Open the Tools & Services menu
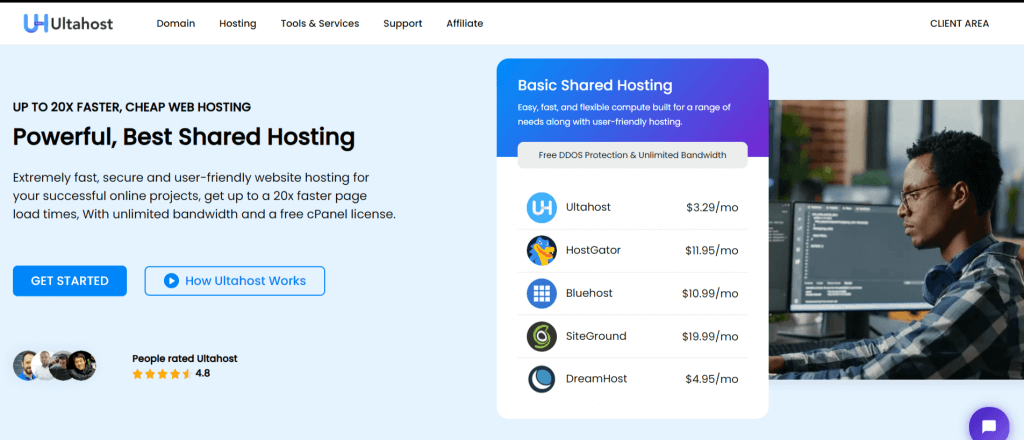The height and width of the screenshot is (440, 1024). click(320, 24)
